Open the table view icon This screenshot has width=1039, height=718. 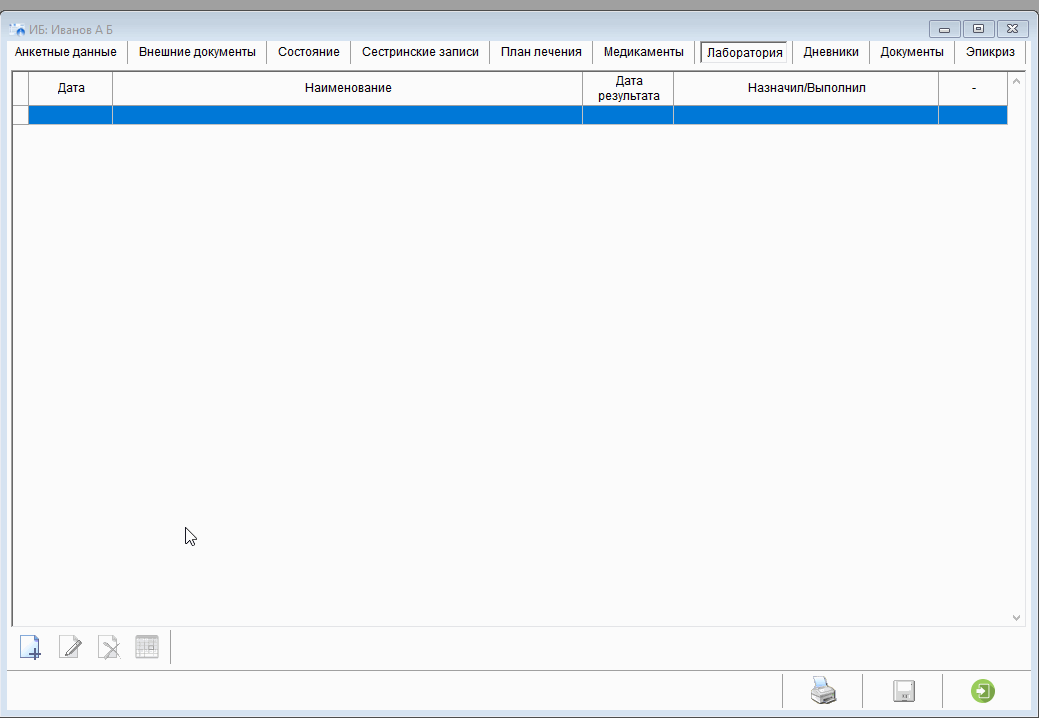tap(147, 647)
